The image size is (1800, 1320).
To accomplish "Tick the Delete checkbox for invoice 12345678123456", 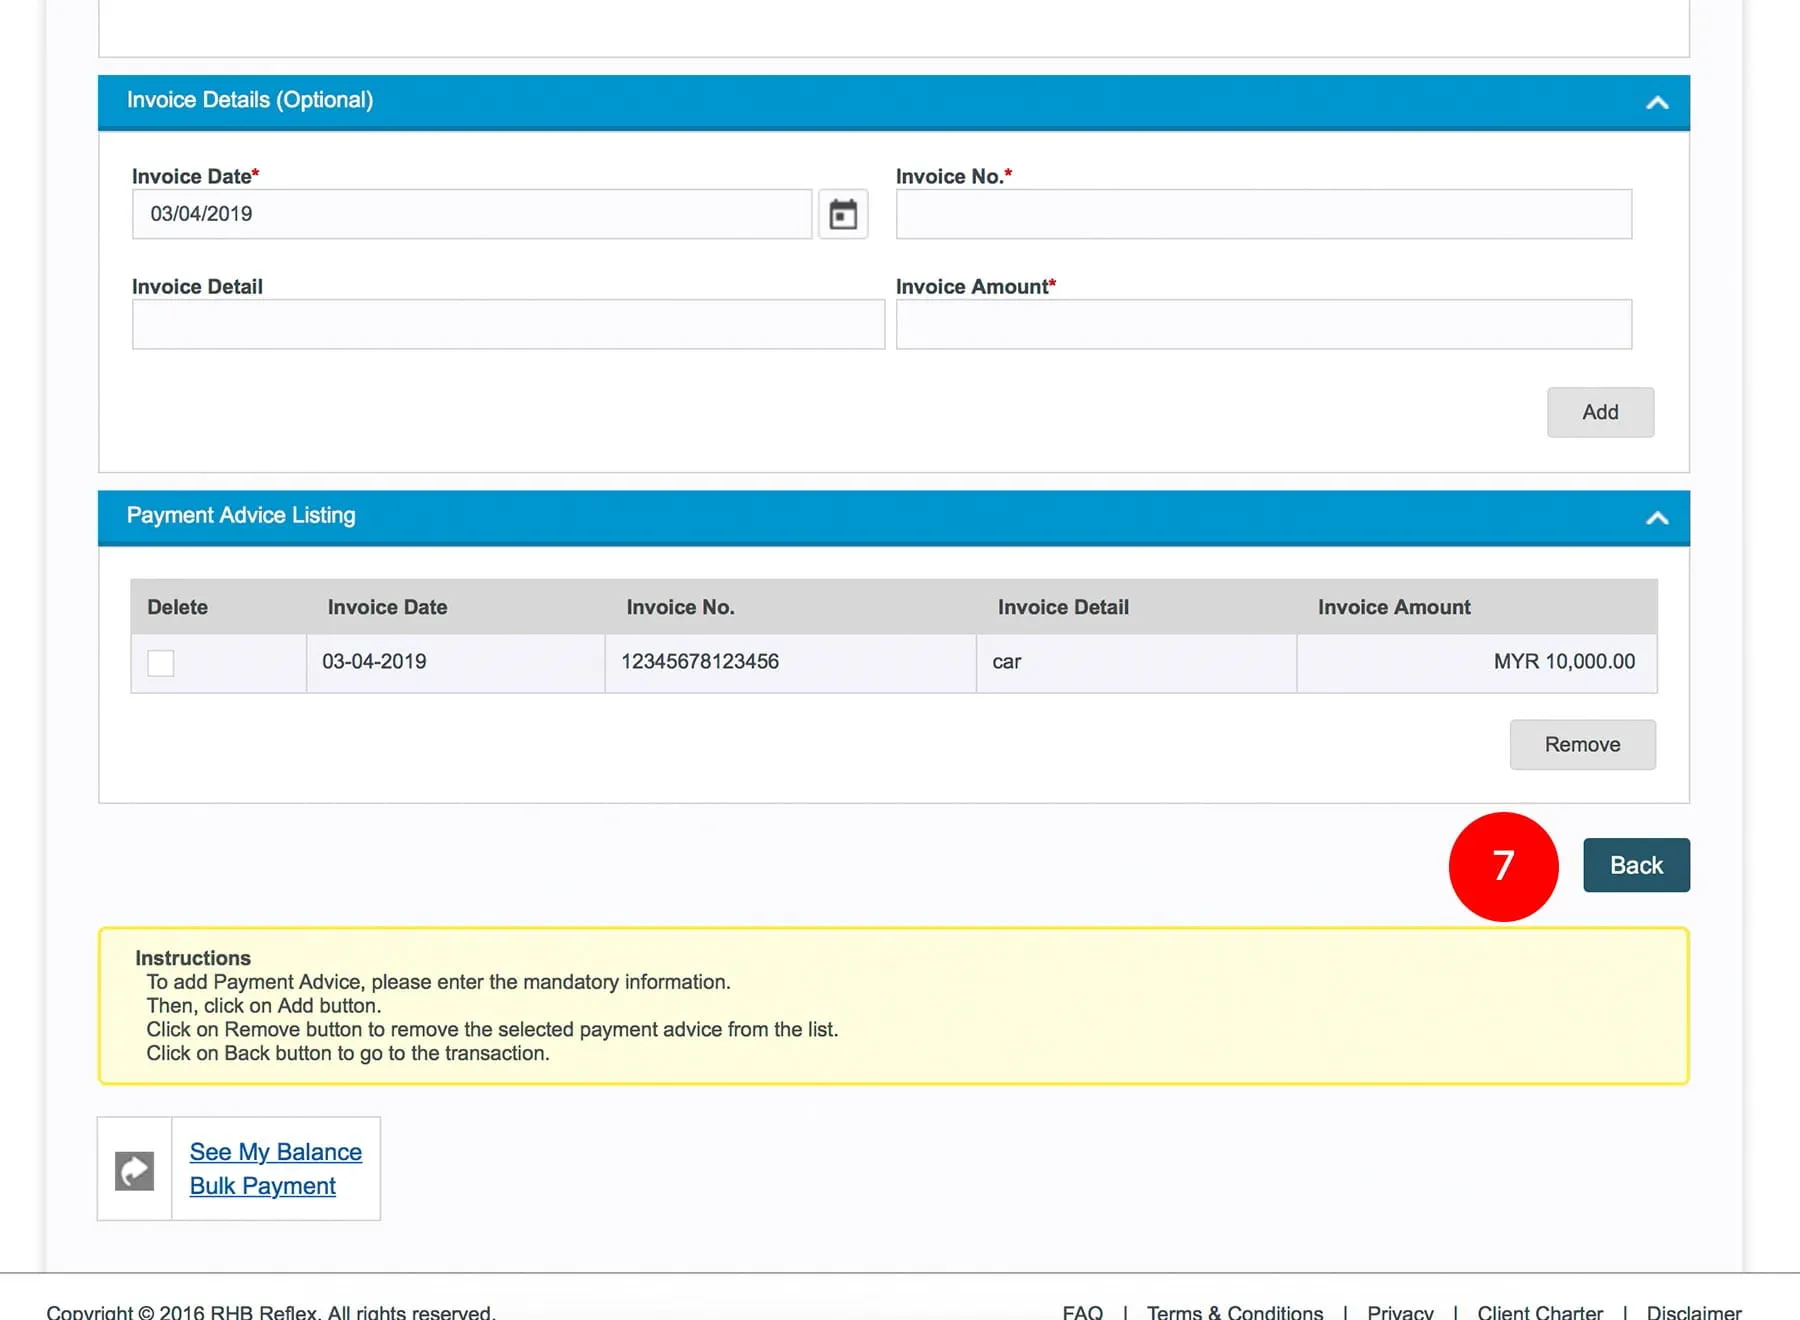I will pos(161,663).
